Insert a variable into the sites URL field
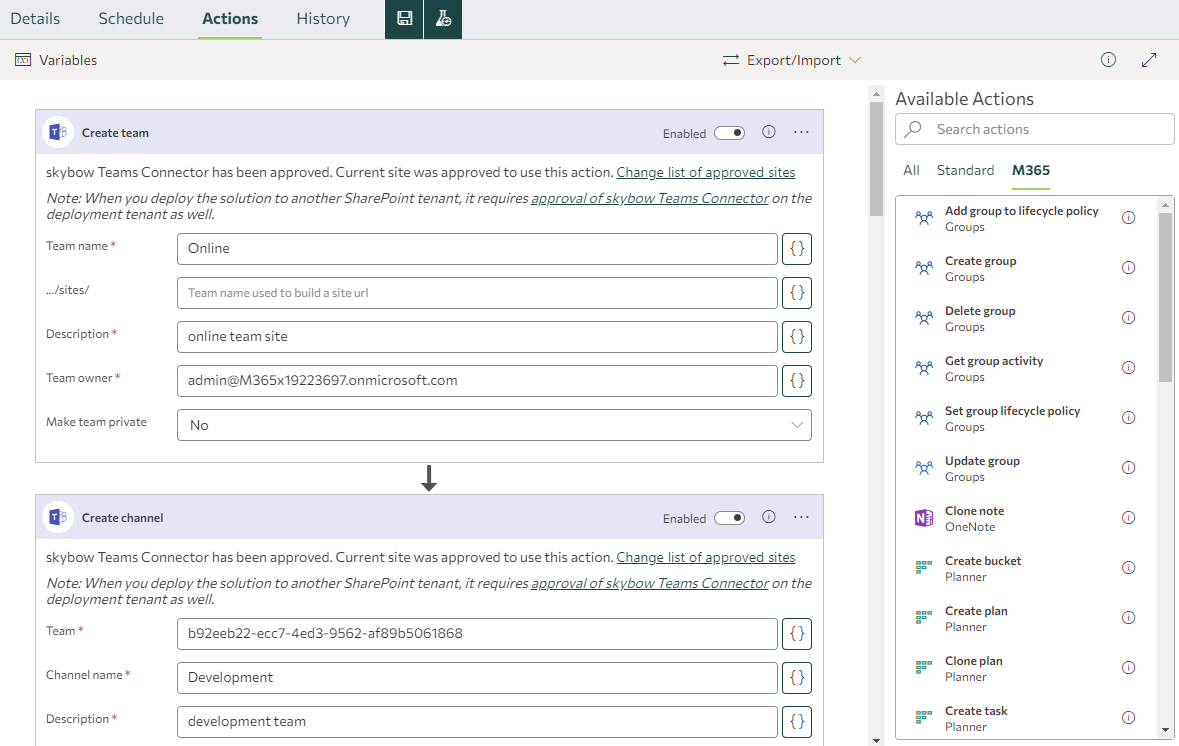Viewport: 1179px width, 746px height. (x=797, y=293)
